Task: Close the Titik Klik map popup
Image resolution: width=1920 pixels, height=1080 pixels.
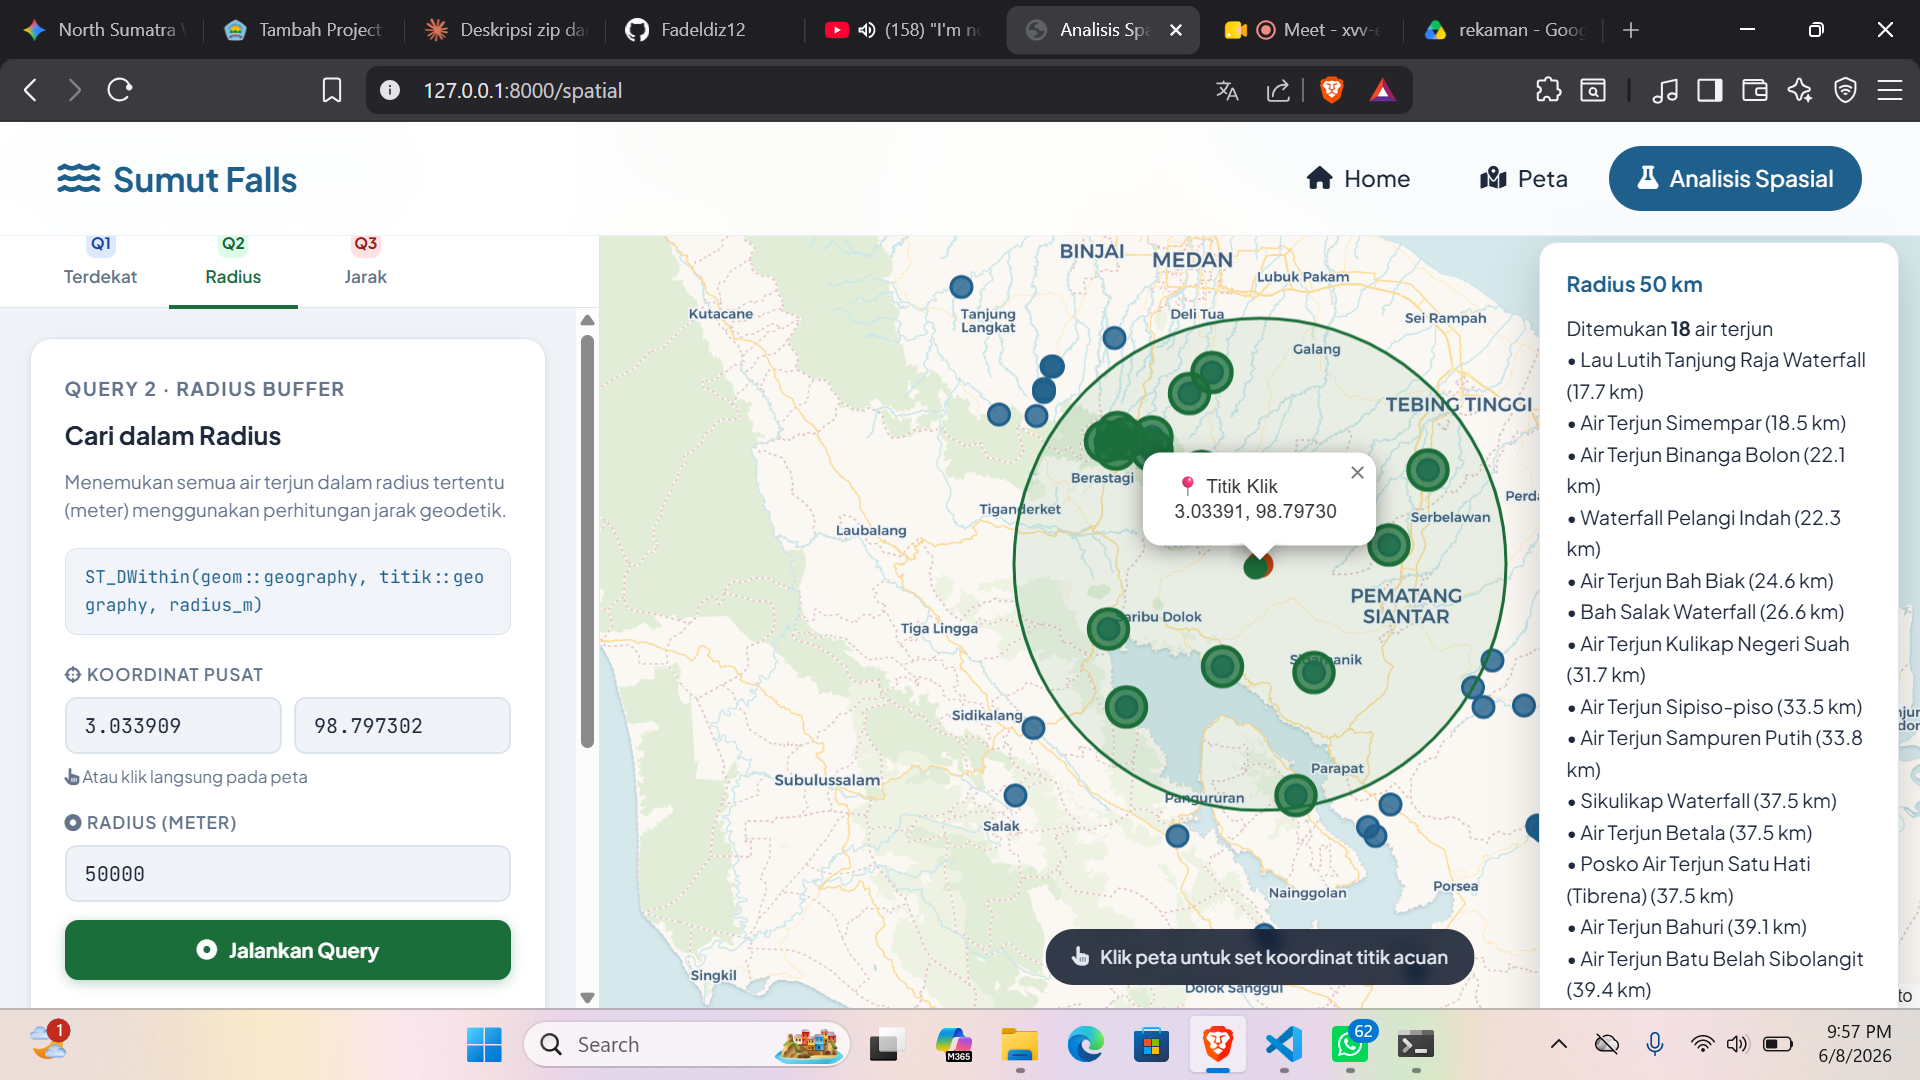Action: coord(1357,473)
